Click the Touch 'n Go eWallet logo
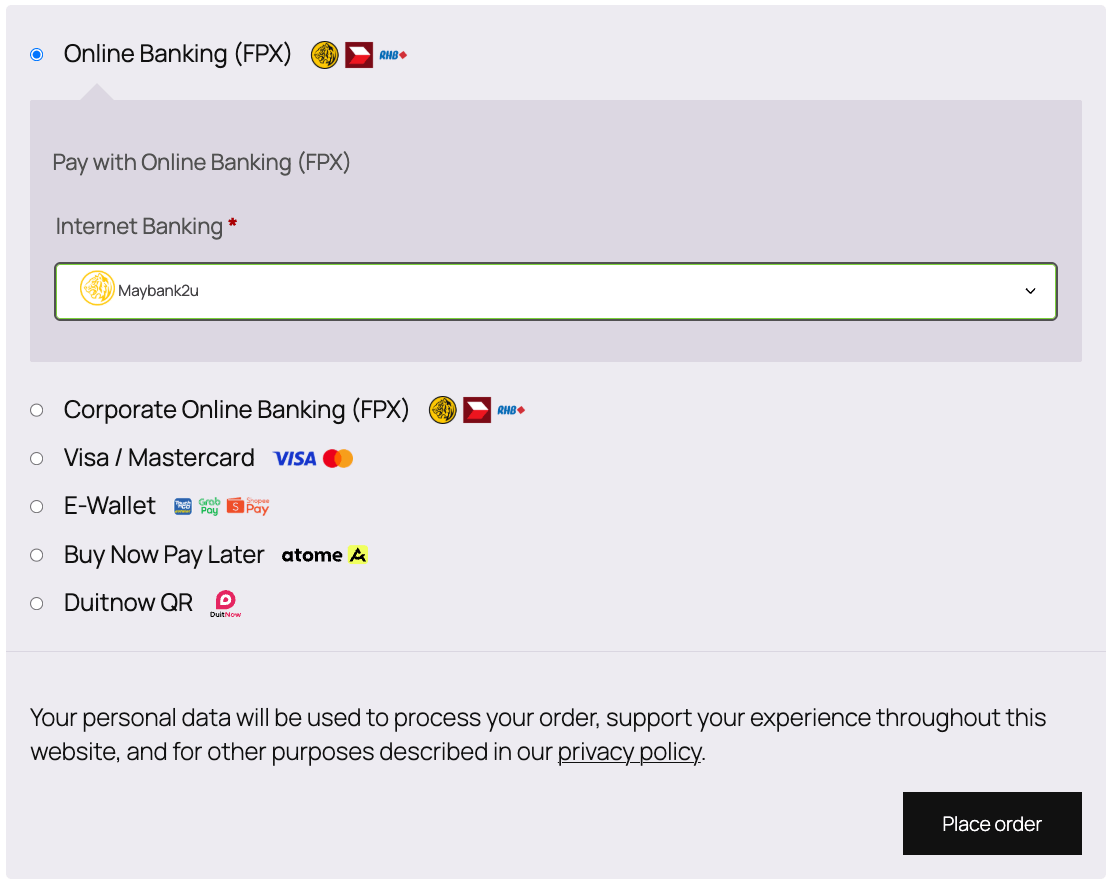 tap(183, 506)
